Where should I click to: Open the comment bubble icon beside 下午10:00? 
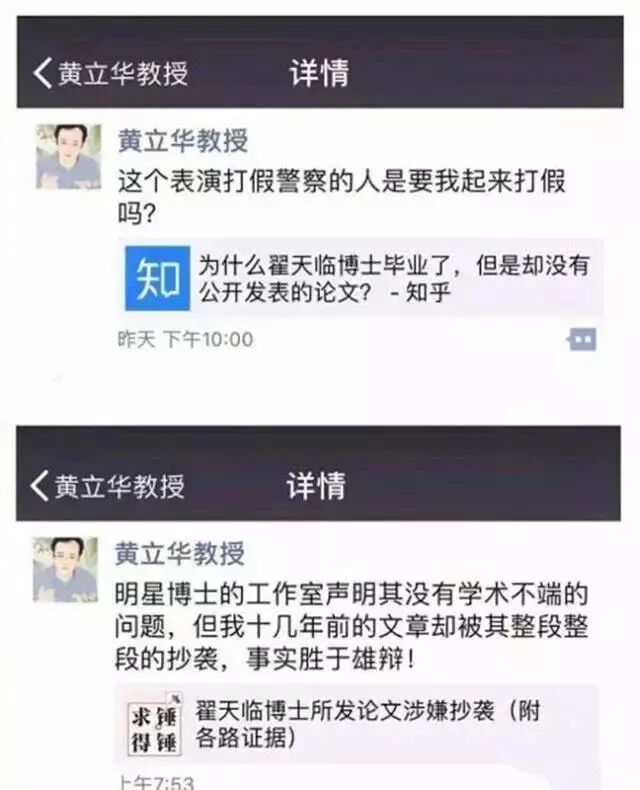[582, 339]
